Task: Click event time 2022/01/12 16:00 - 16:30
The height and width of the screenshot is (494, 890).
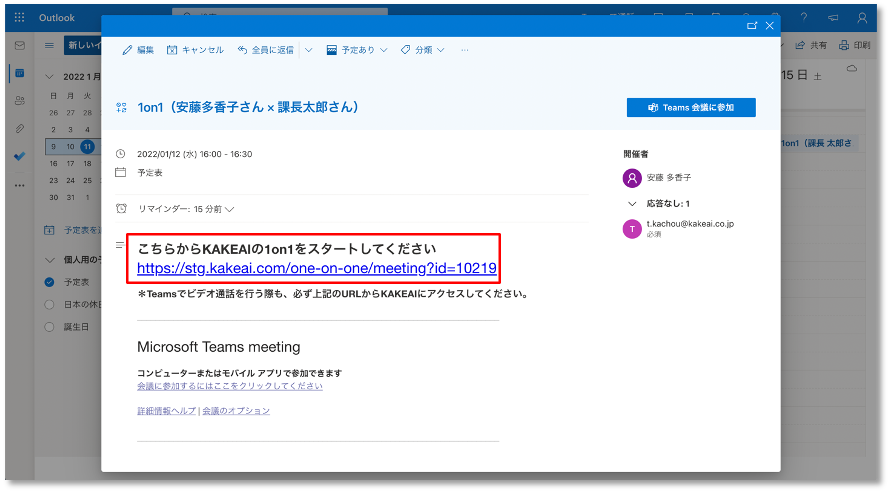Action: [x=195, y=154]
